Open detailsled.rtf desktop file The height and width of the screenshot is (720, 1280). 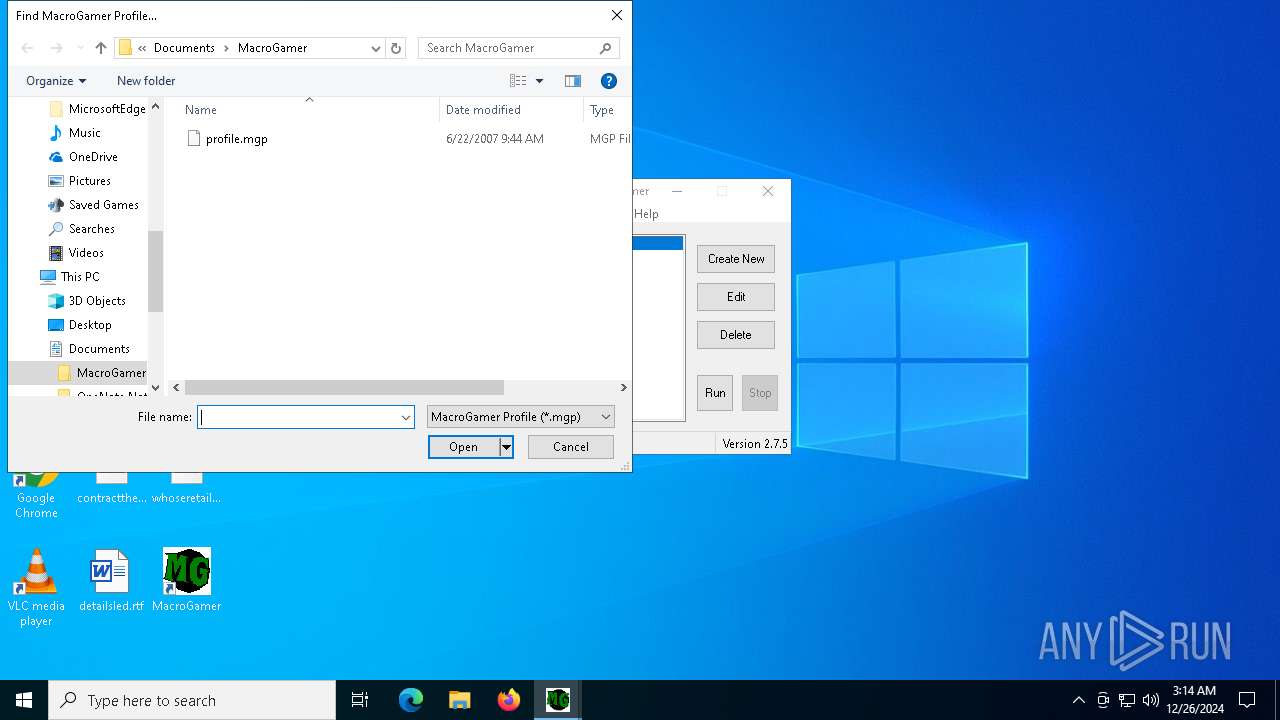click(x=111, y=581)
